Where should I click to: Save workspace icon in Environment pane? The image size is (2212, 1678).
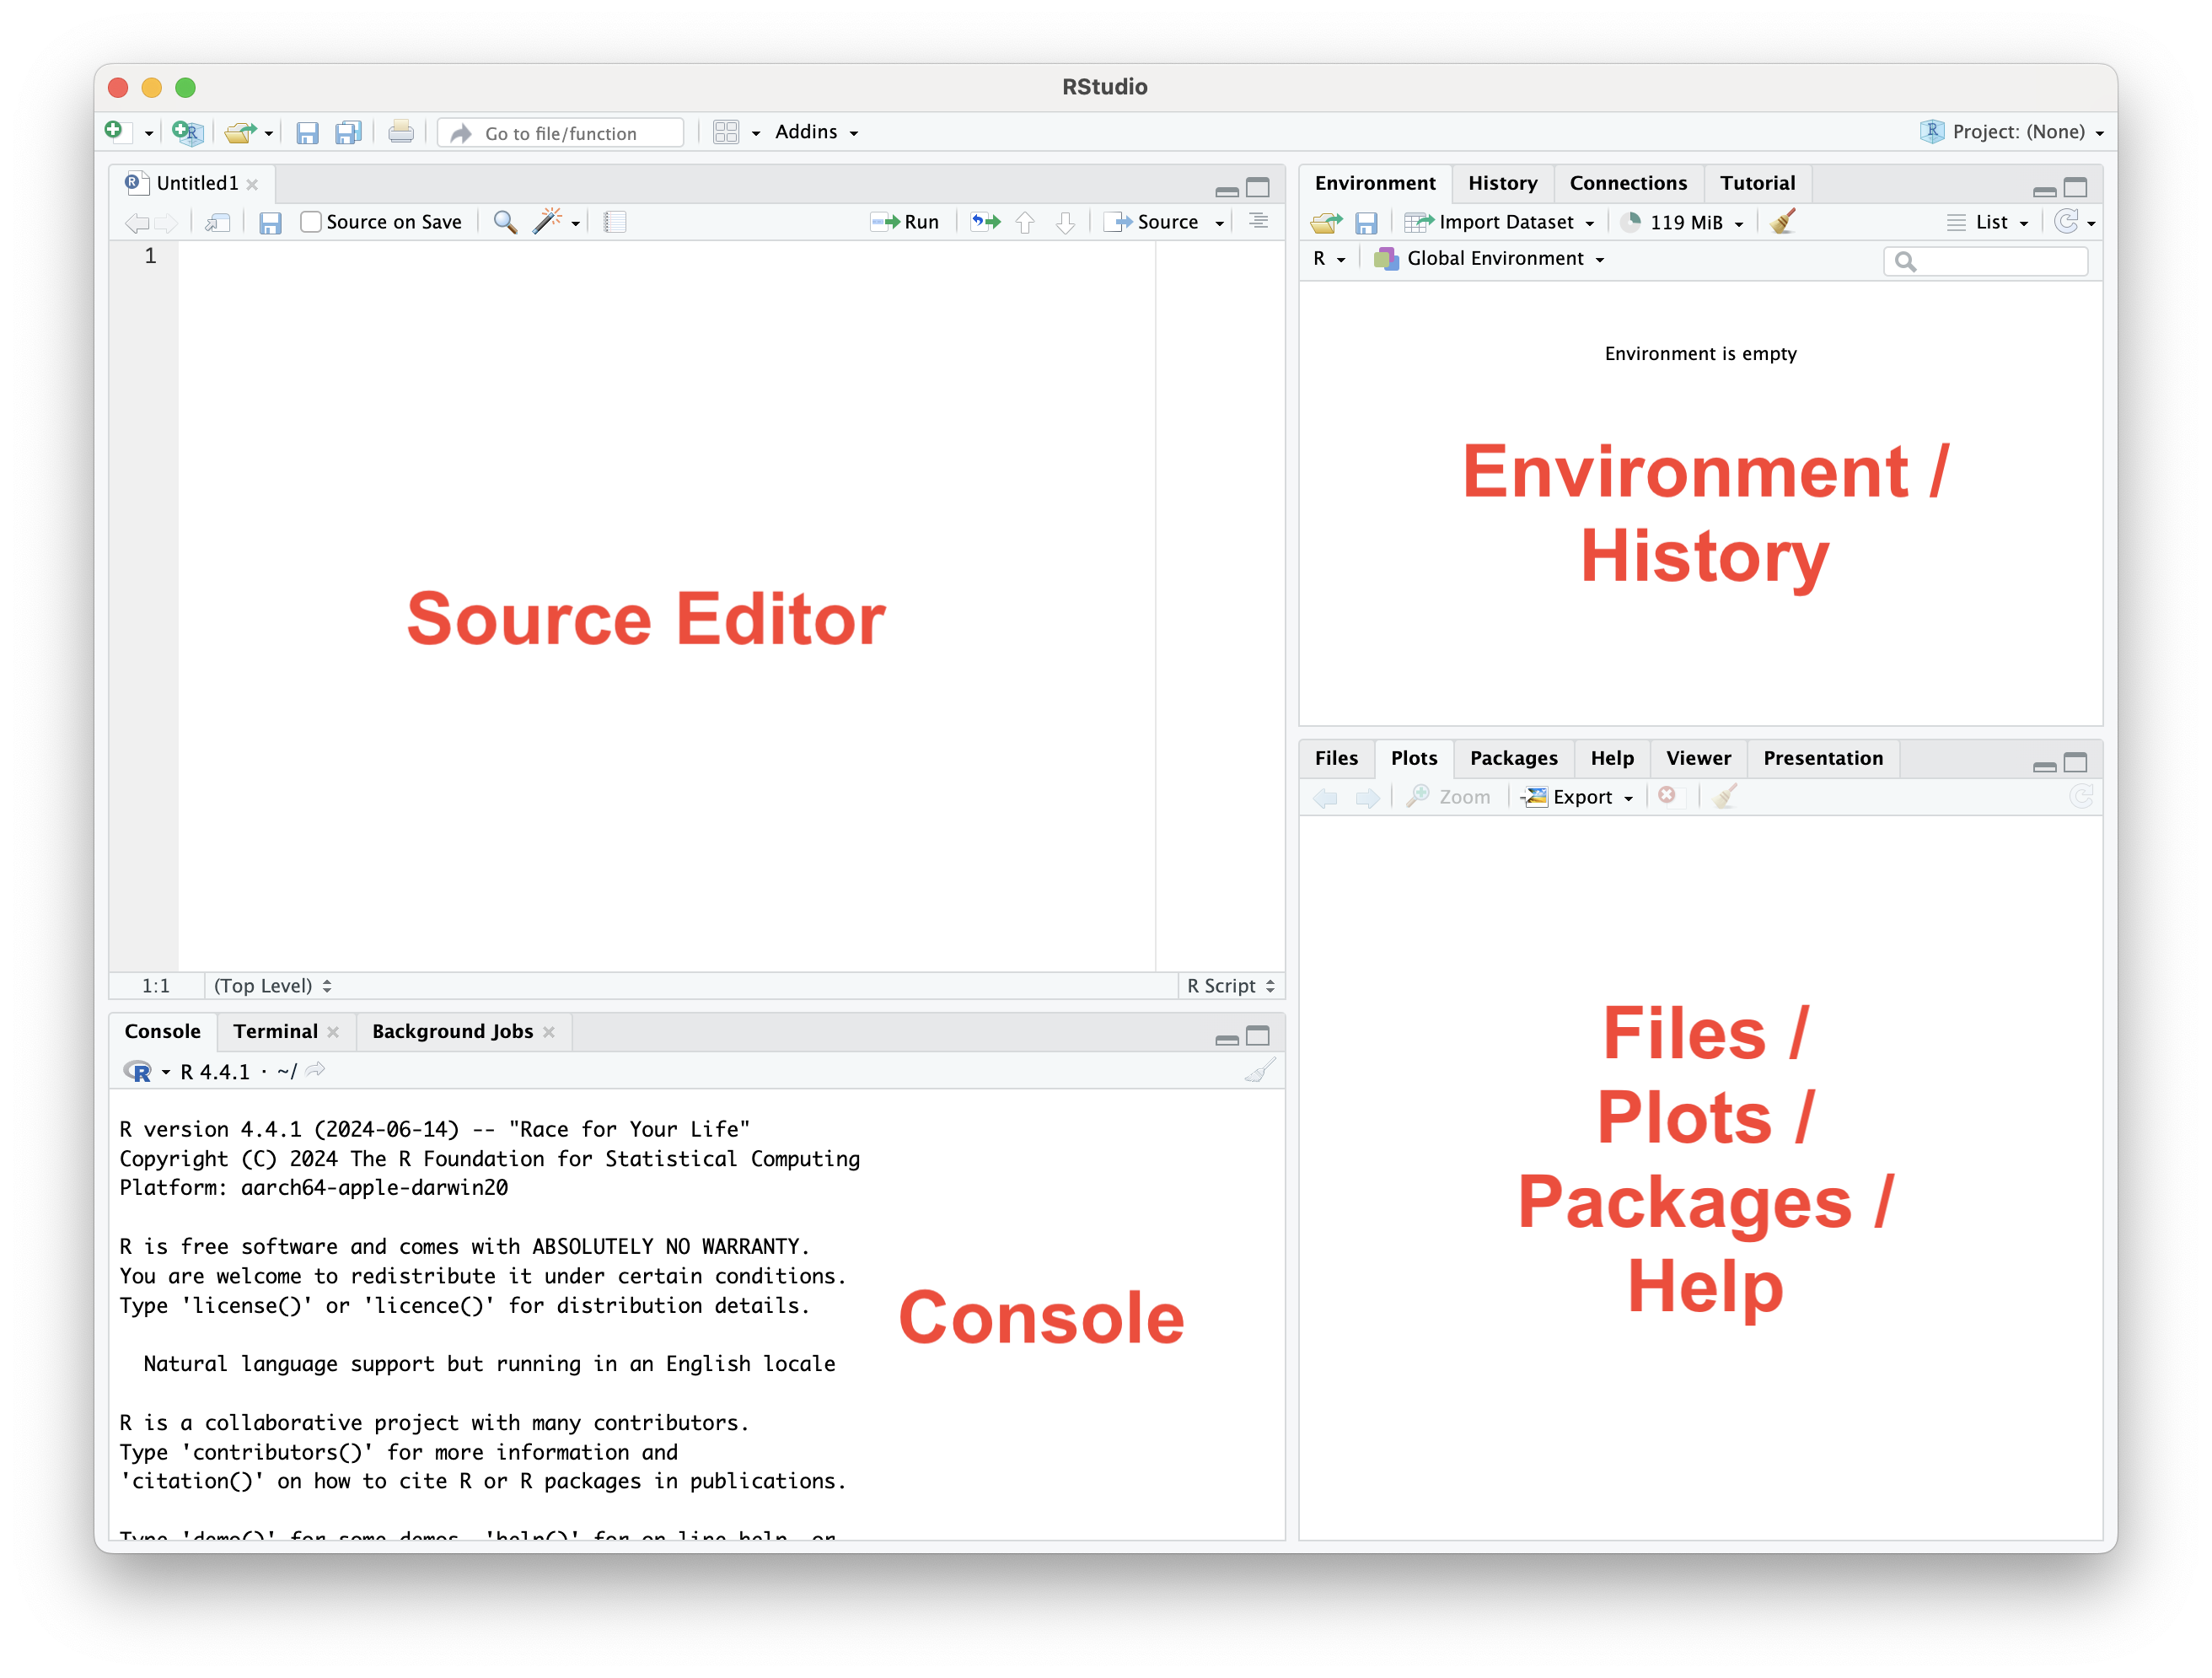pyautogui.click(x=1366, y=223)
